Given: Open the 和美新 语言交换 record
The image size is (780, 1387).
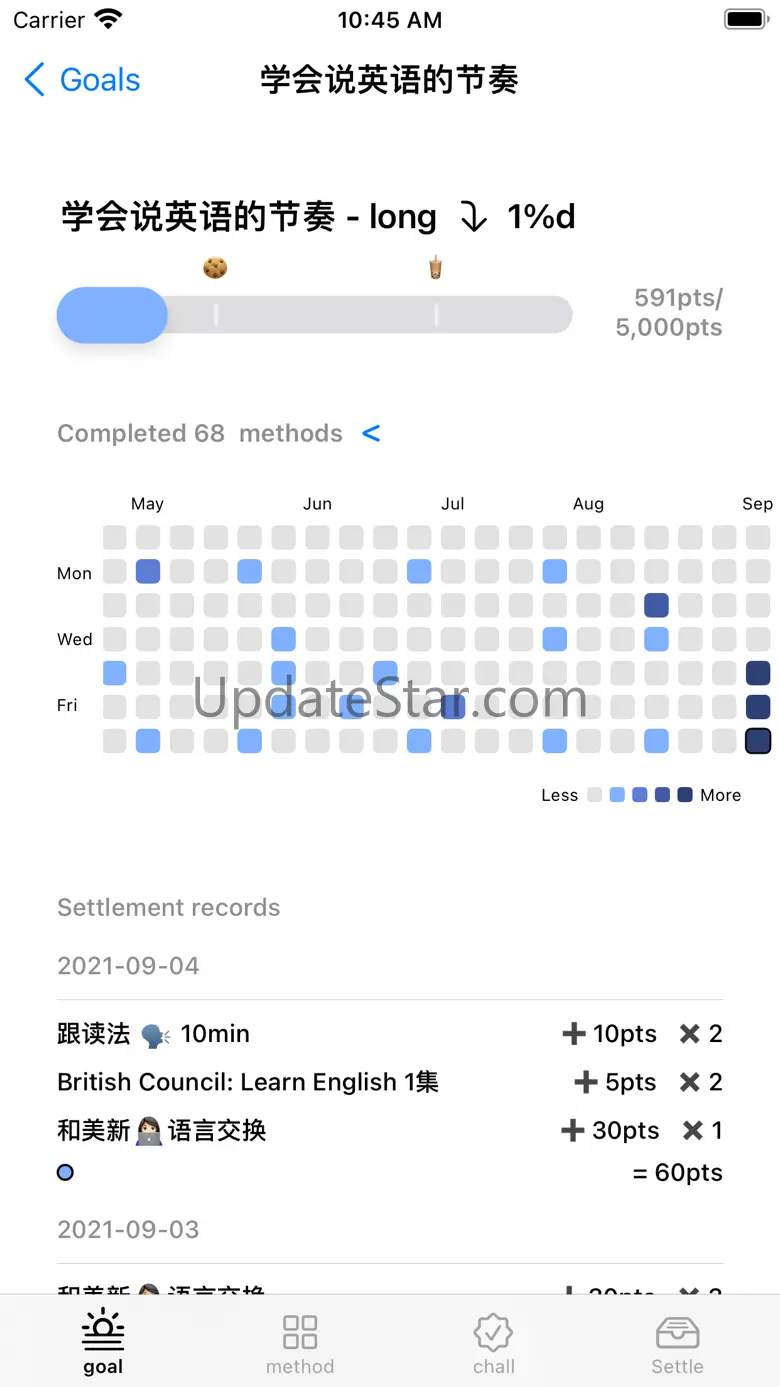Looking at the screenshot, I should point(390,1130).
